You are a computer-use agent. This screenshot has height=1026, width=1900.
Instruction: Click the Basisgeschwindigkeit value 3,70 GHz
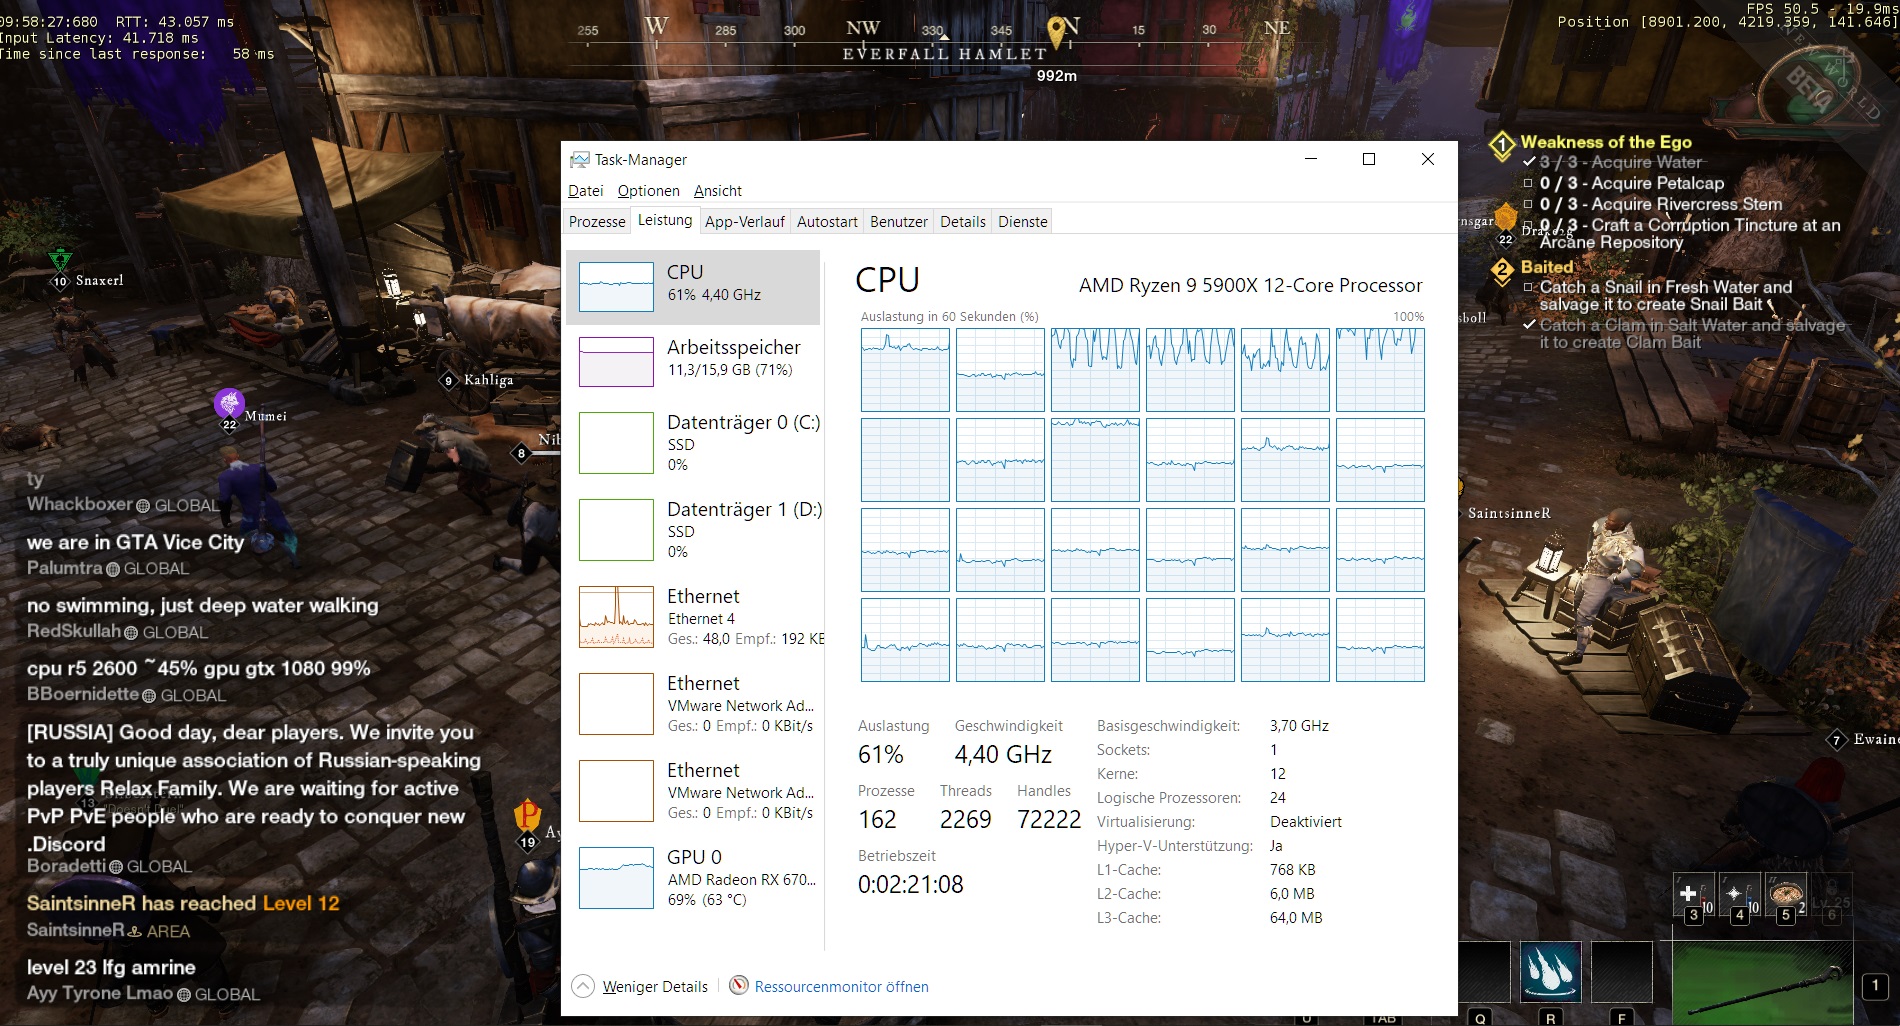tap(1299, 726)
